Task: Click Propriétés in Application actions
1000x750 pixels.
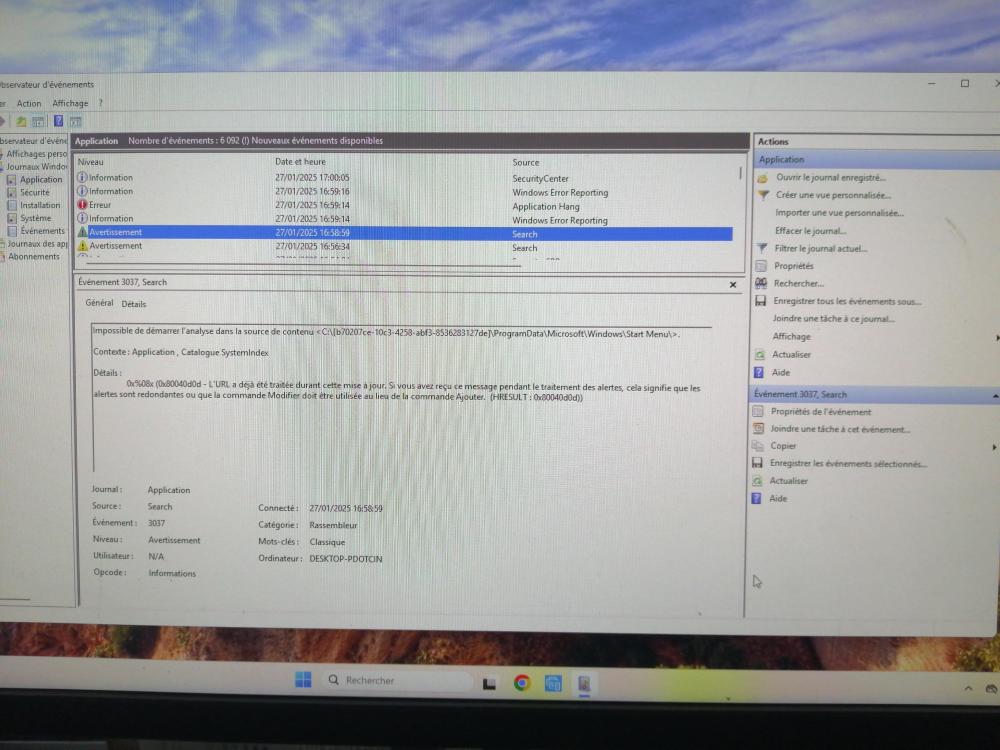Action: point(793,266)
